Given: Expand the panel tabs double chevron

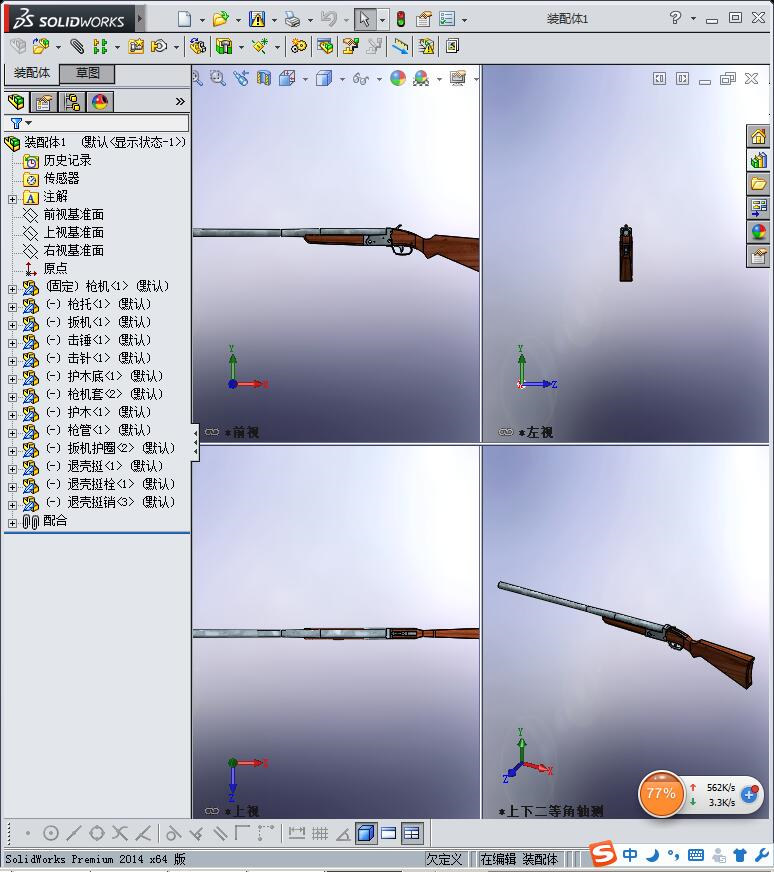Looking at the screenshot, I should (180, 101).
